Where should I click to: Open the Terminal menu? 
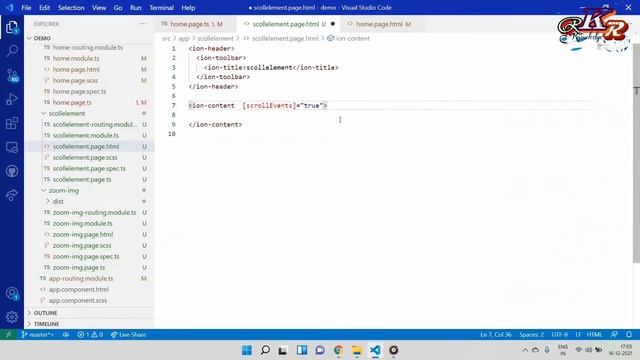[x=161, y=7]
